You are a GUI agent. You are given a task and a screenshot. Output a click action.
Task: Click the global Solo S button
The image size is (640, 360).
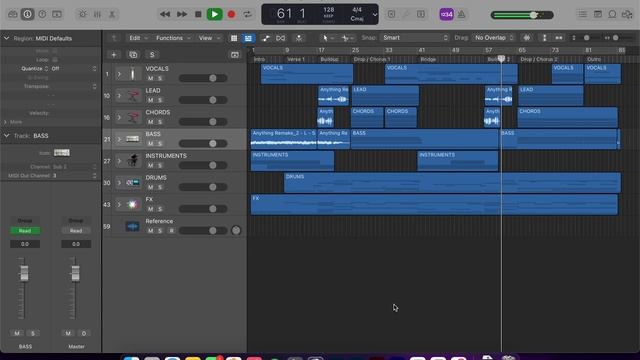(x=152, y=55)
